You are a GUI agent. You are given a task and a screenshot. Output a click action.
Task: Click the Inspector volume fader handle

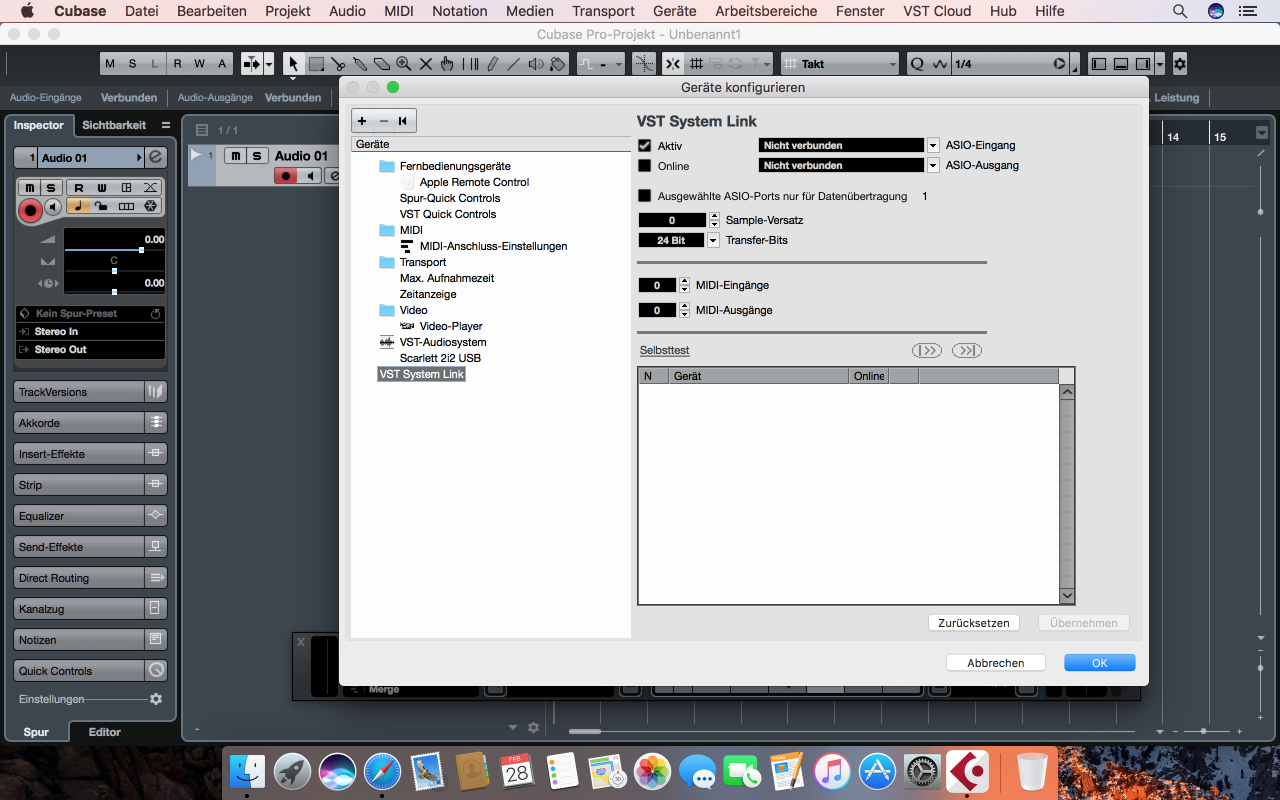click(x=141, y=250)
